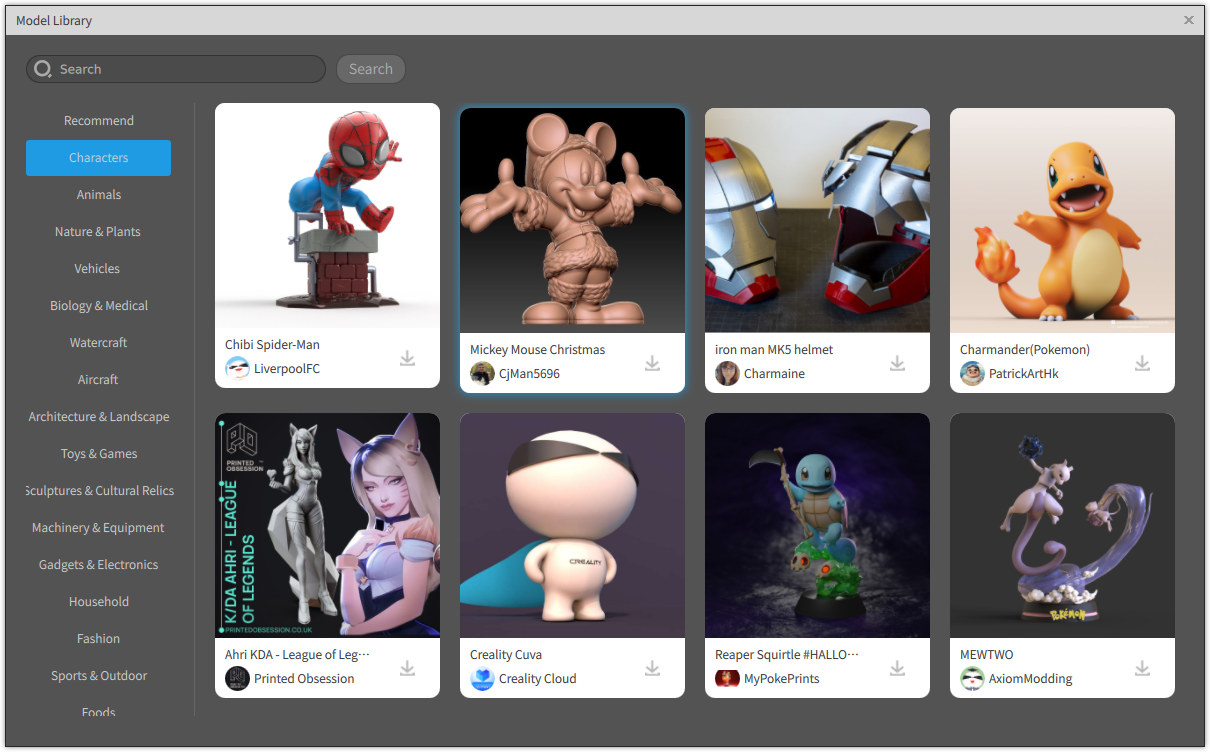Open the MEWTWO thumbnail image
This screenshot has width=1210, height=752.
[x=1062, y=525]
